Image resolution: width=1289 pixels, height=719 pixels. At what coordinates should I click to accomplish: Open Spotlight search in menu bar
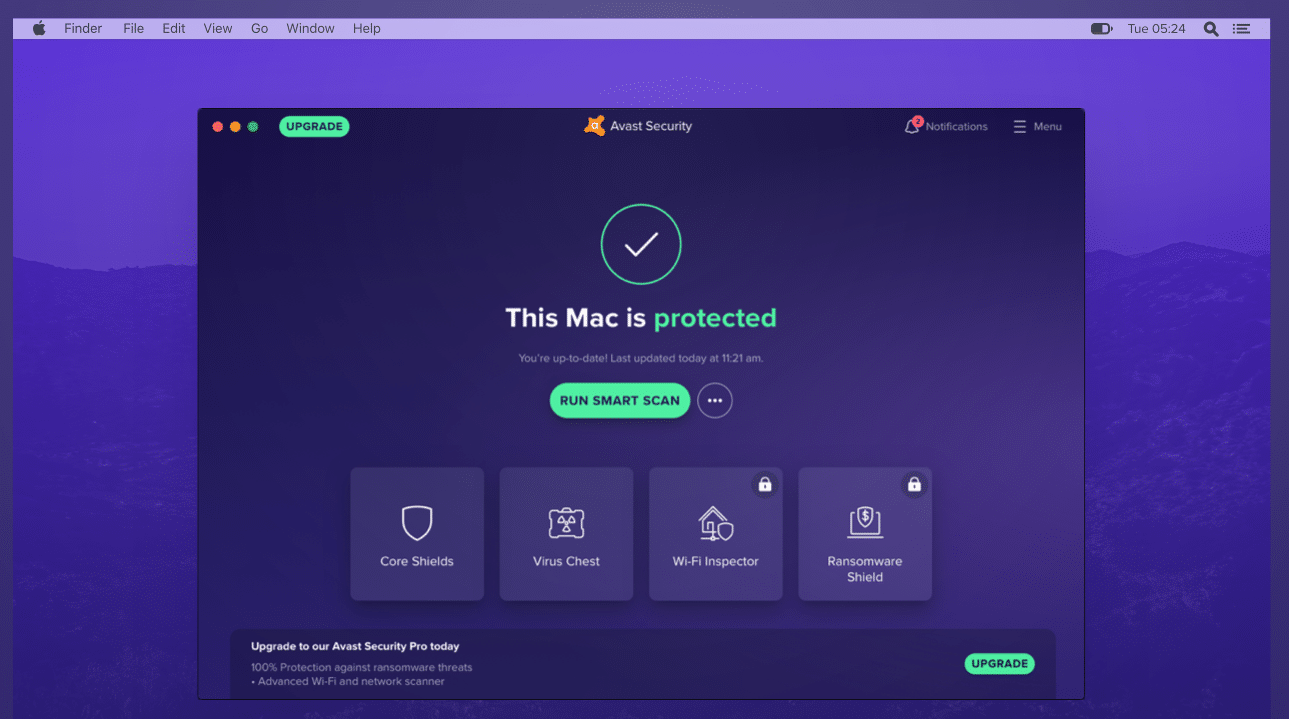click(1211, 29)
